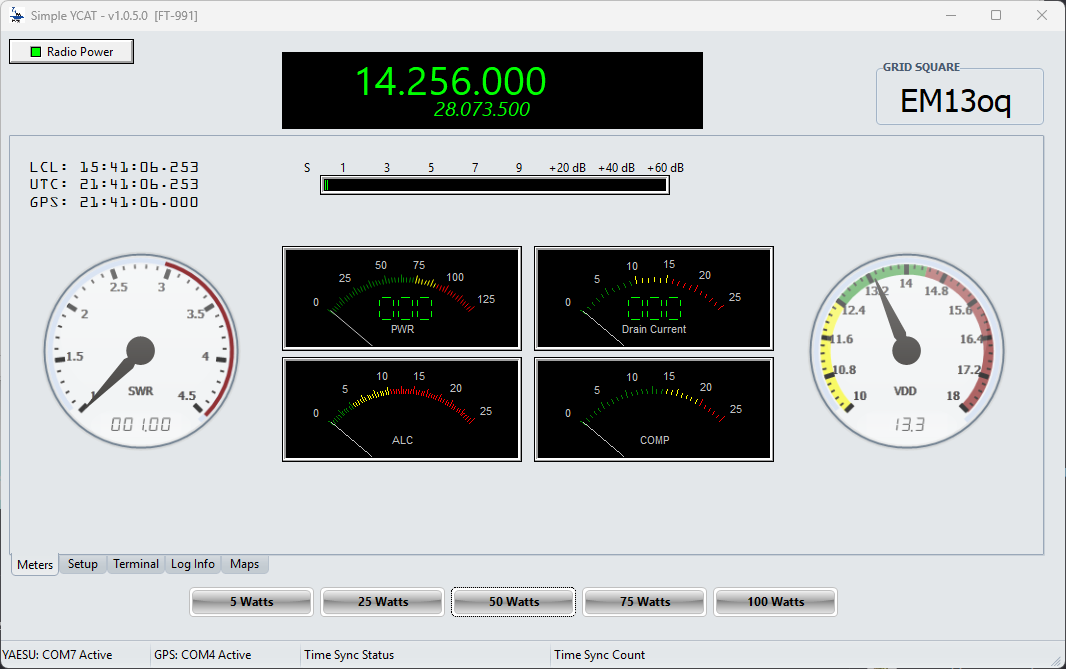Enable 100 Watts output power
The height and width of the screenshot is (669, 1066).
point(775,601)
